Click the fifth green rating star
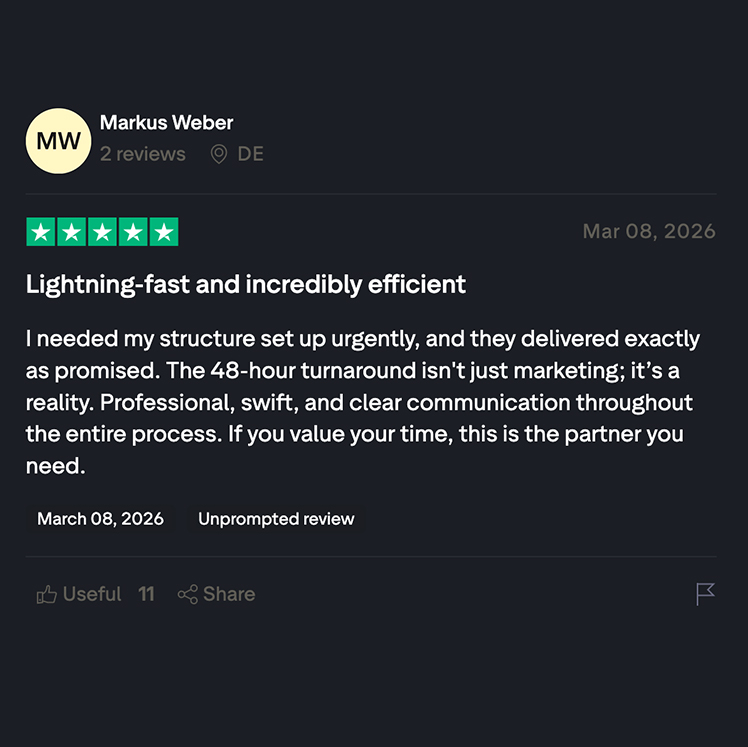 163,232
